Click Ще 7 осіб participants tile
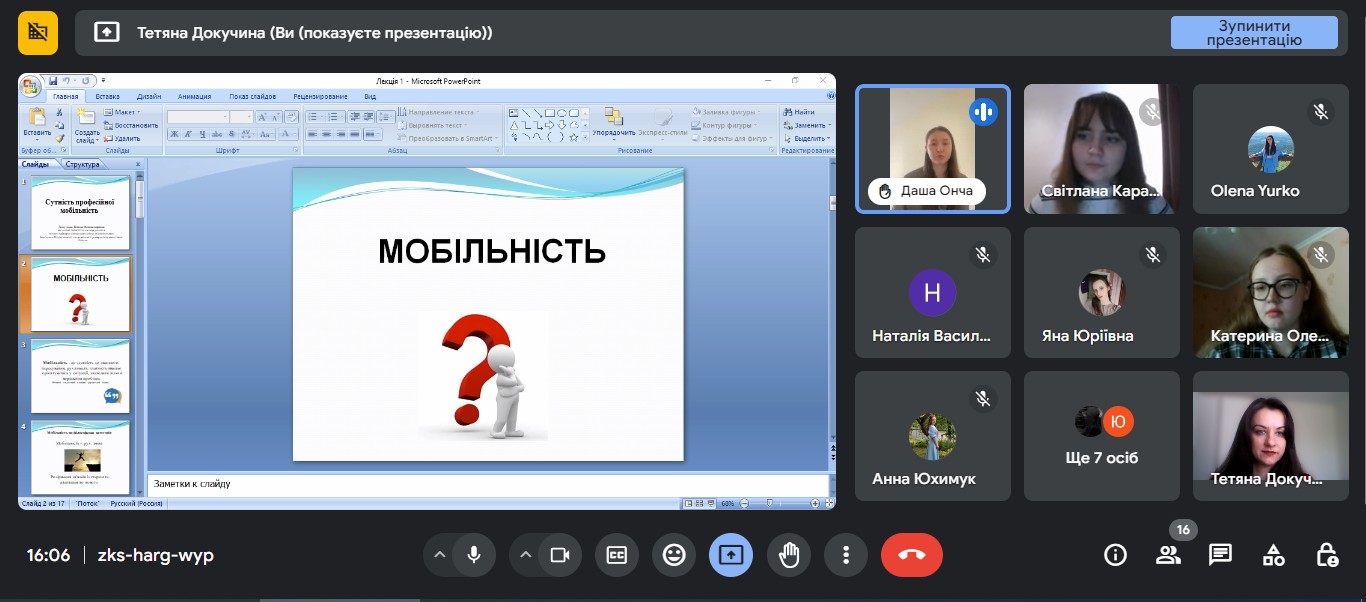Screen dimensions: 1366x602 [x=1102, y=436]
